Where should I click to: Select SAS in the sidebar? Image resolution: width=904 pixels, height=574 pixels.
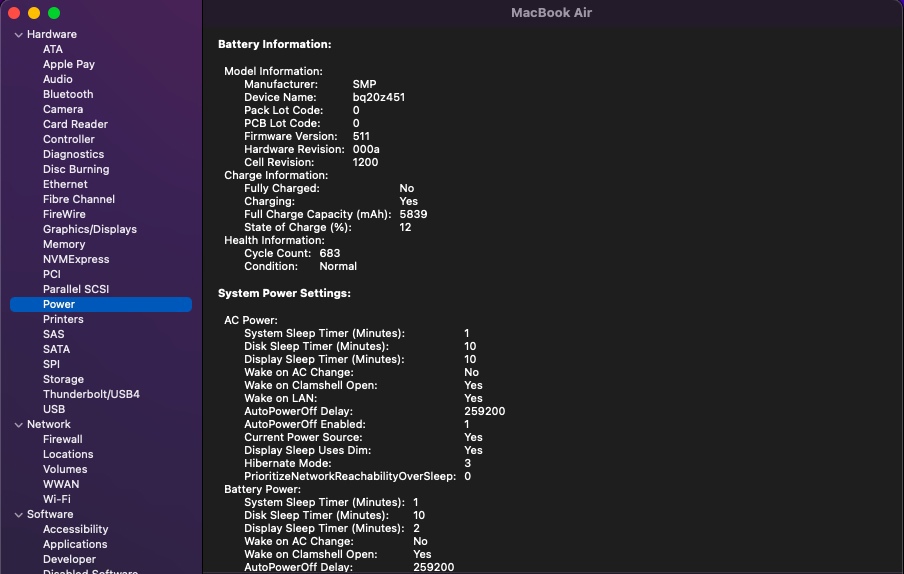54,334
